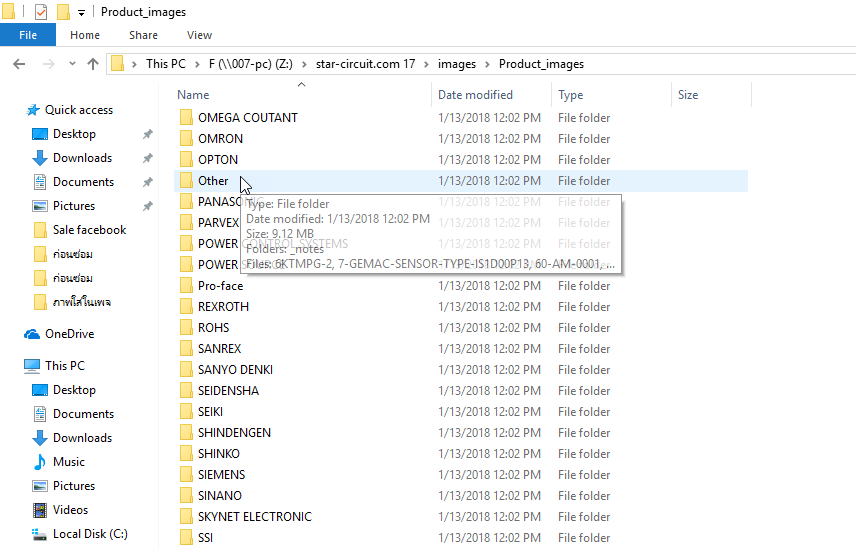The height and width of the screenshot is (550, 856).
Task: Open Documents under This PC
Action: click(73, 414)
